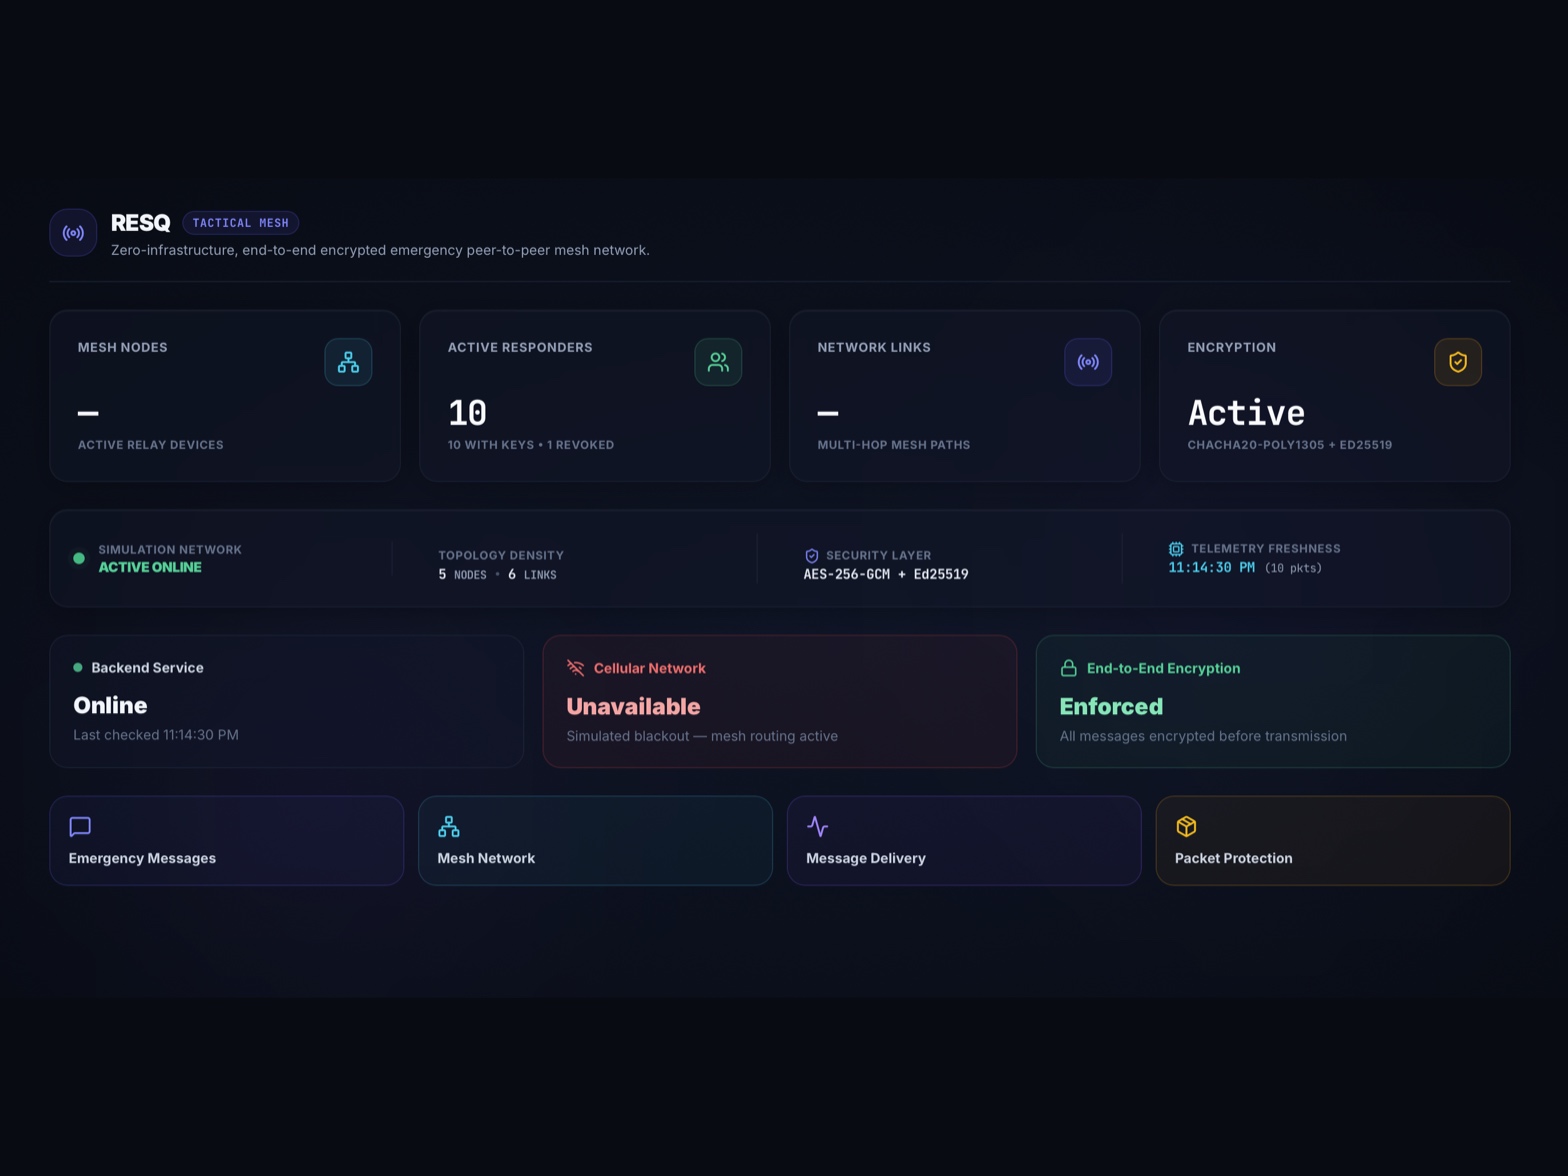
Task: Click Backend Service 'Online' status
Action: (110, 705)
